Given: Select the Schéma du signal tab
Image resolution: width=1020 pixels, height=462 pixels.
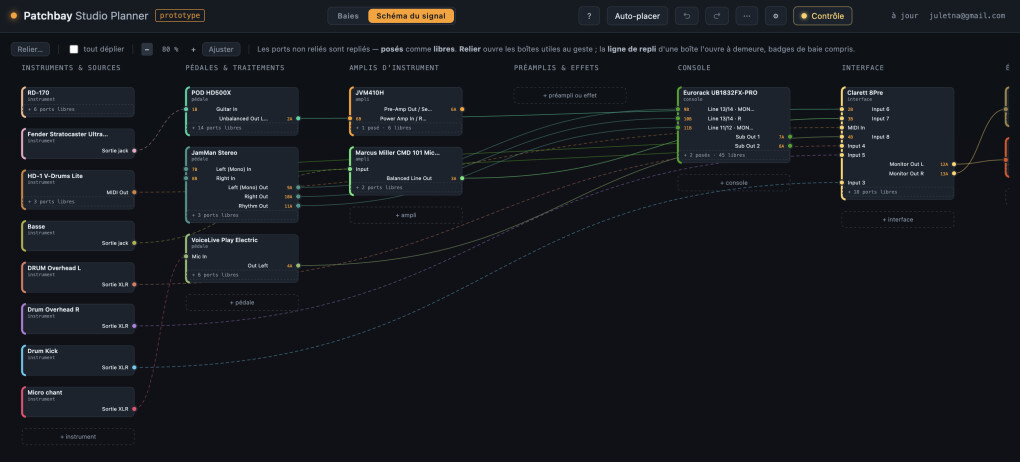Looking at the screenshot, I should click(x=411, y=16).
